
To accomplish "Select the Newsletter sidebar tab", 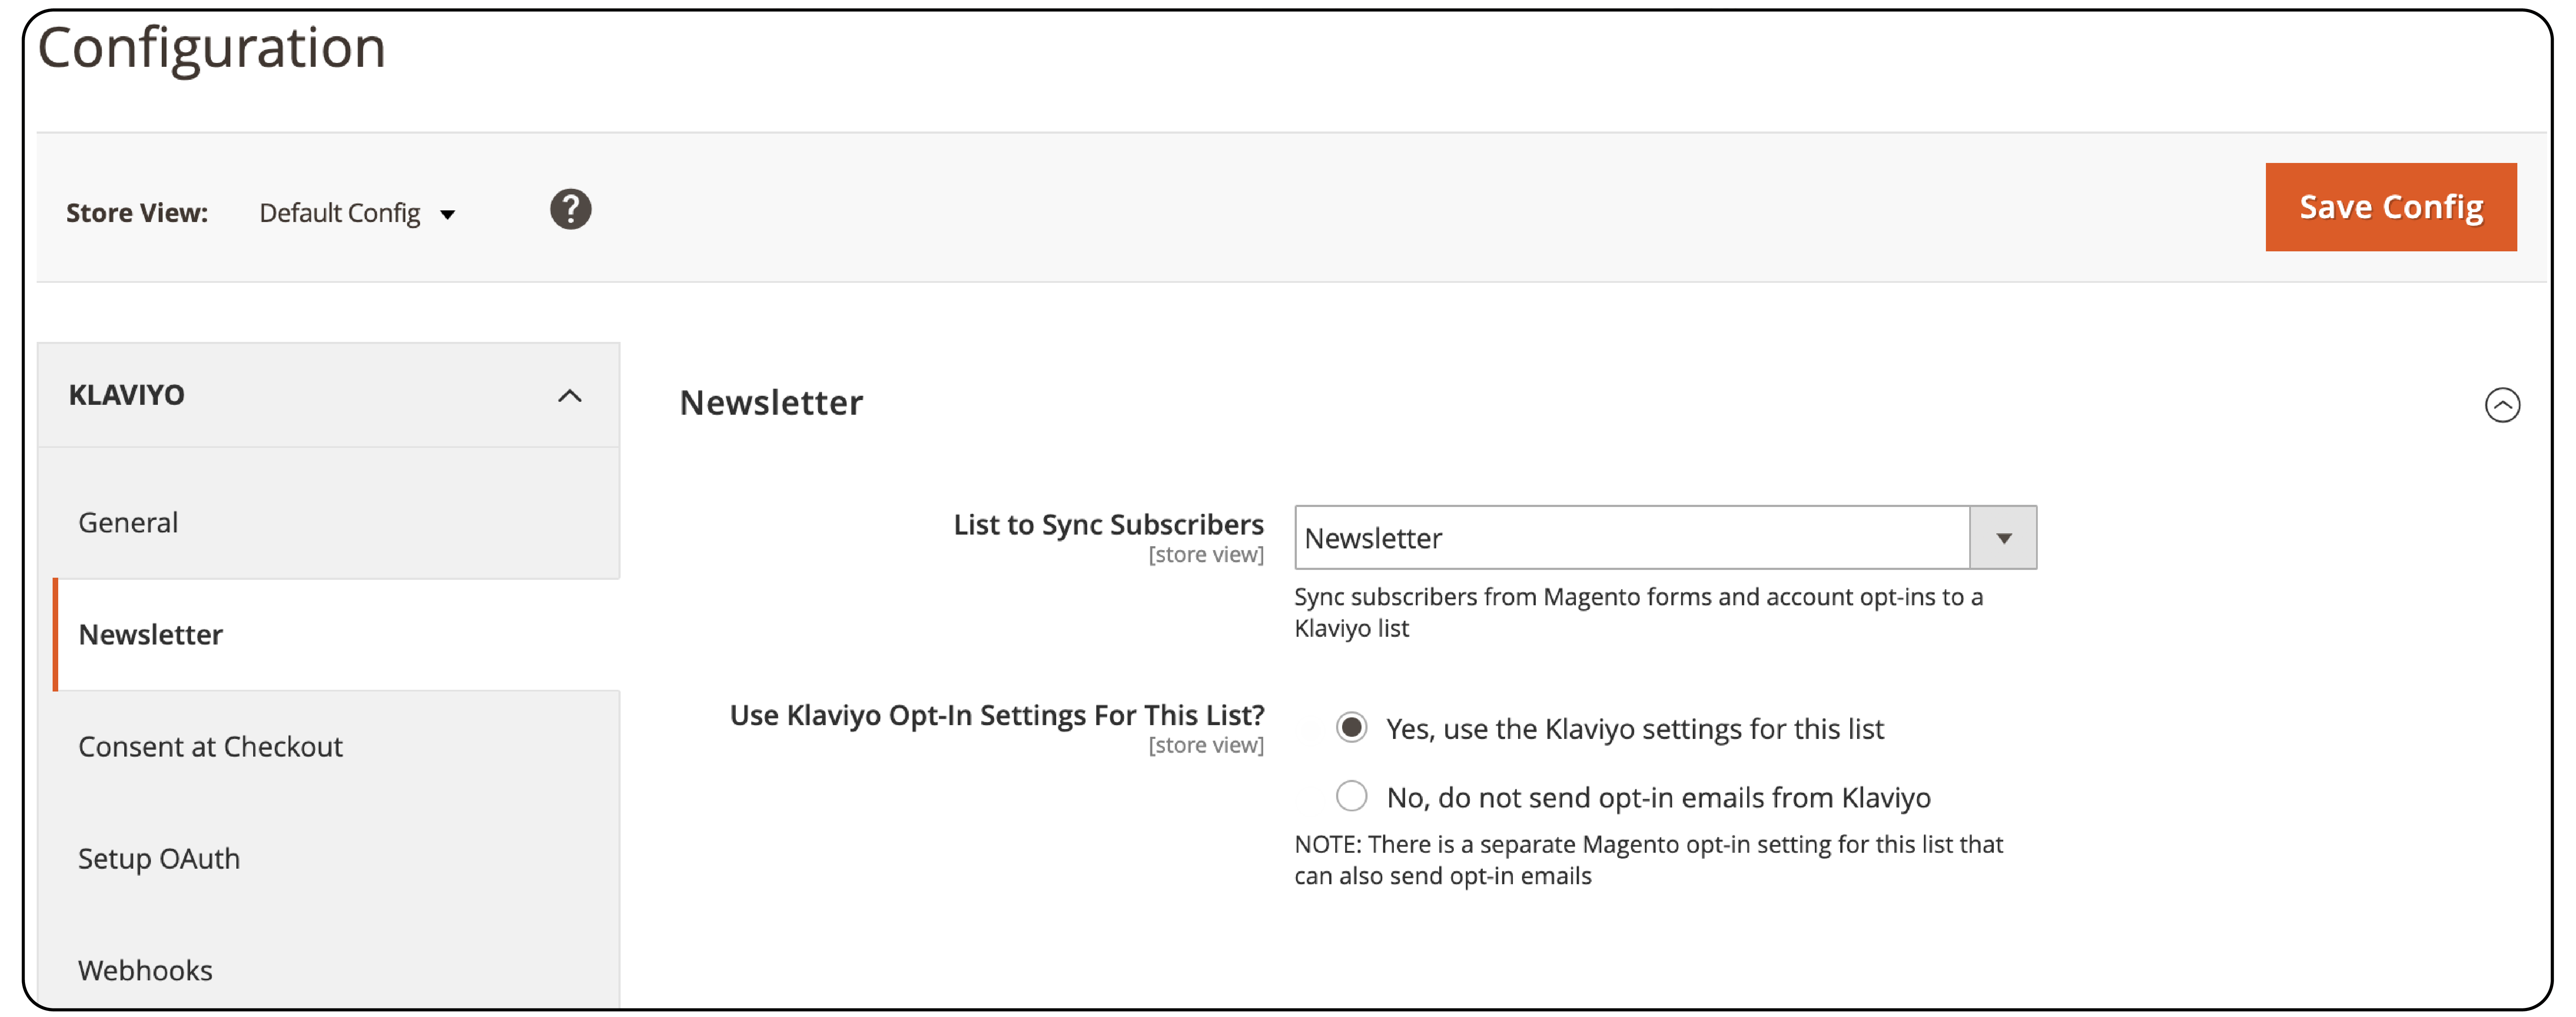I will pyautogui.click(x=336, y=634).
